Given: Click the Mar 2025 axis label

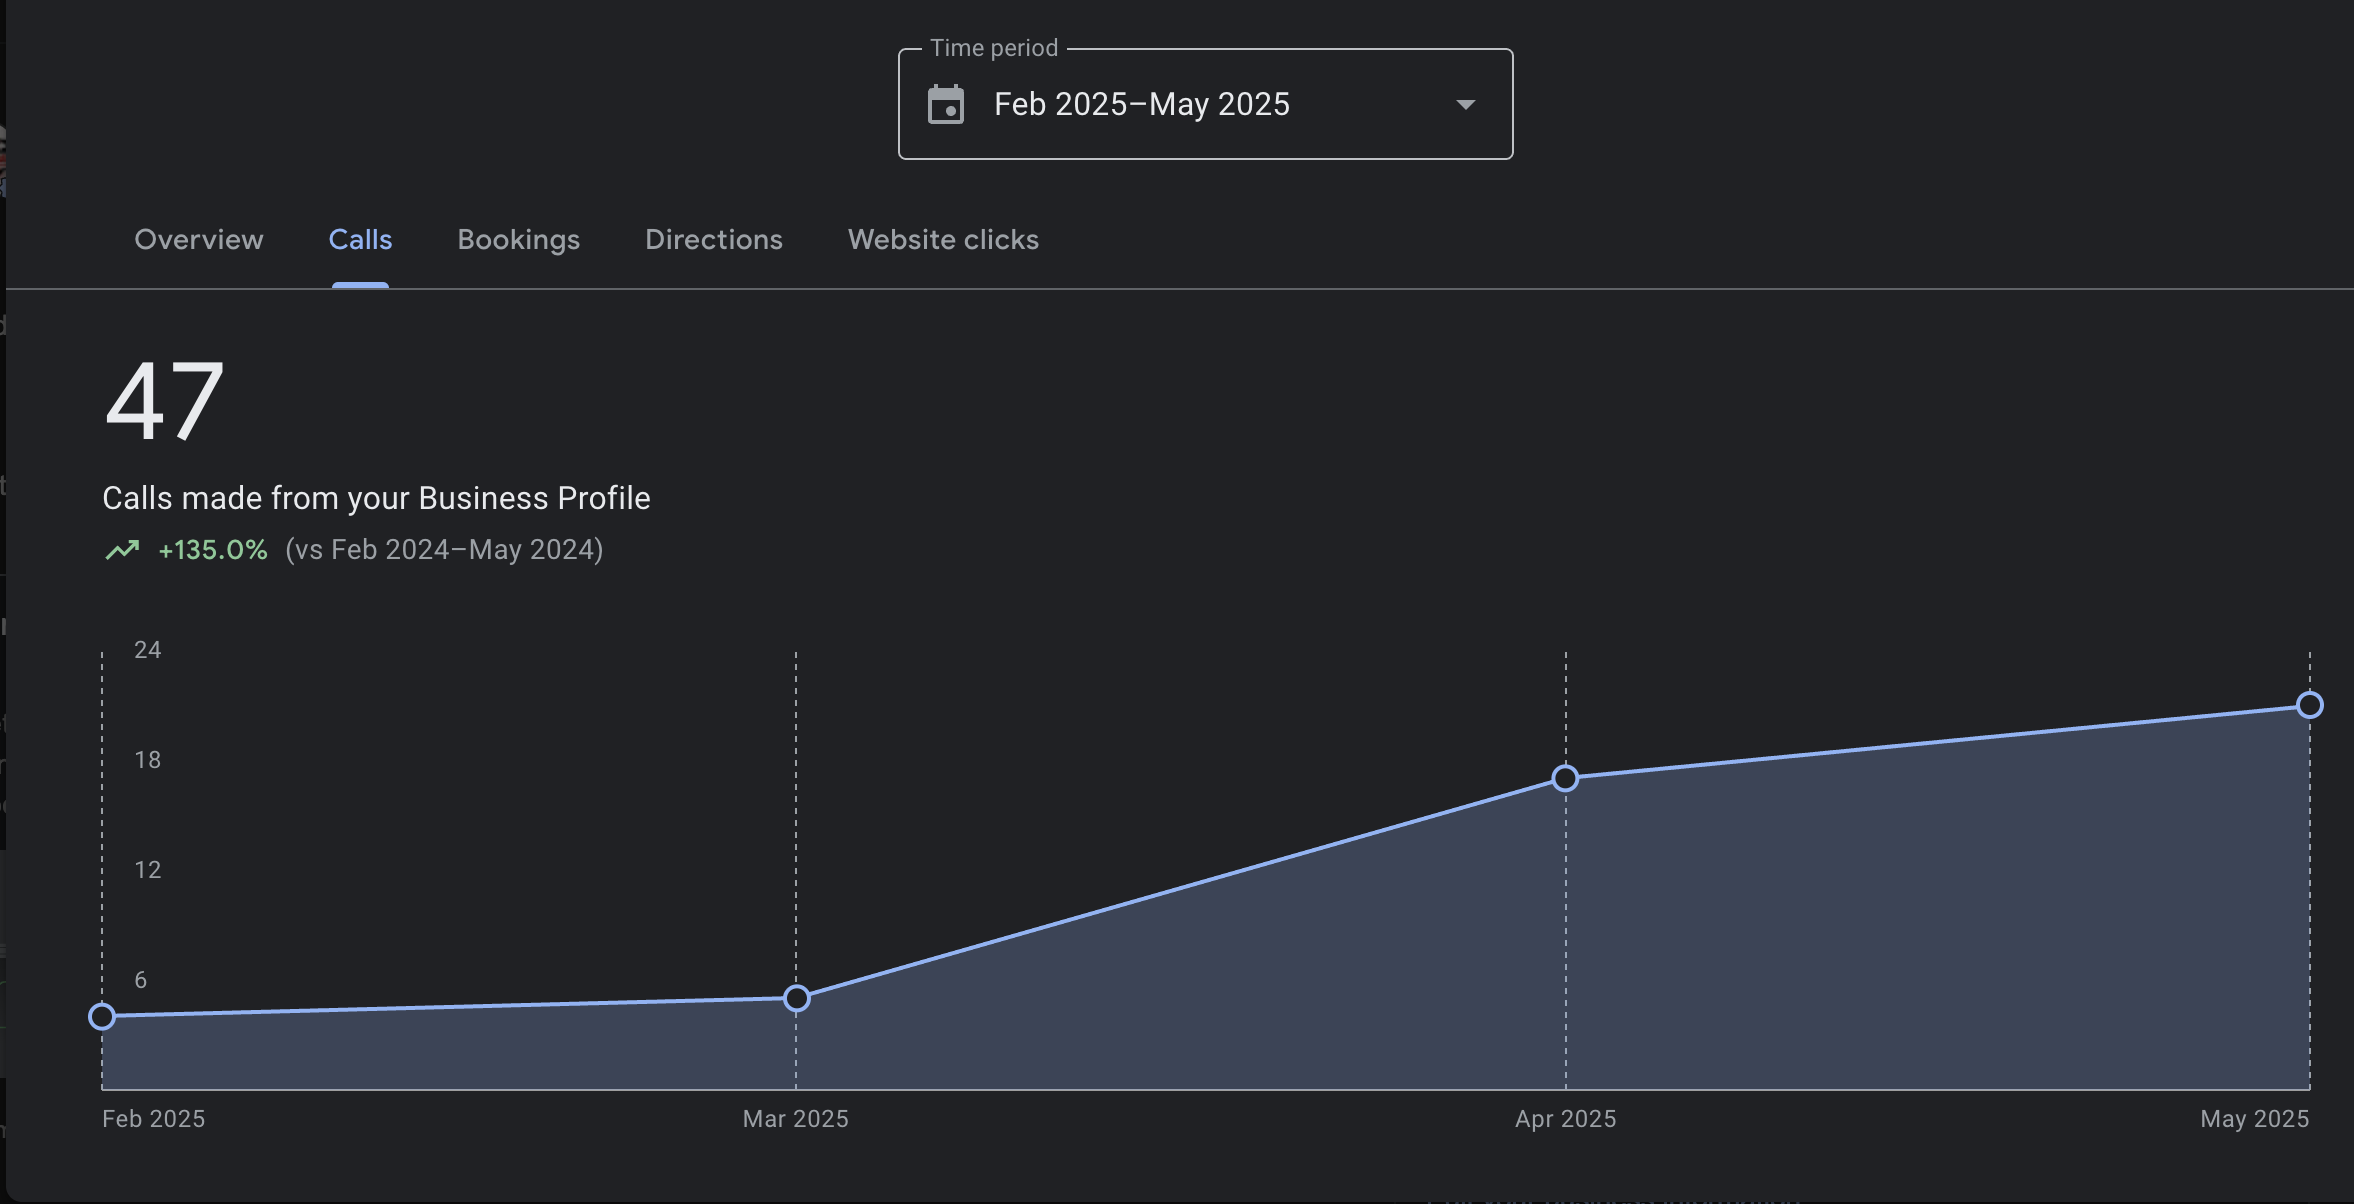Looking at the screenshot, I should (x=795, y=1119).
